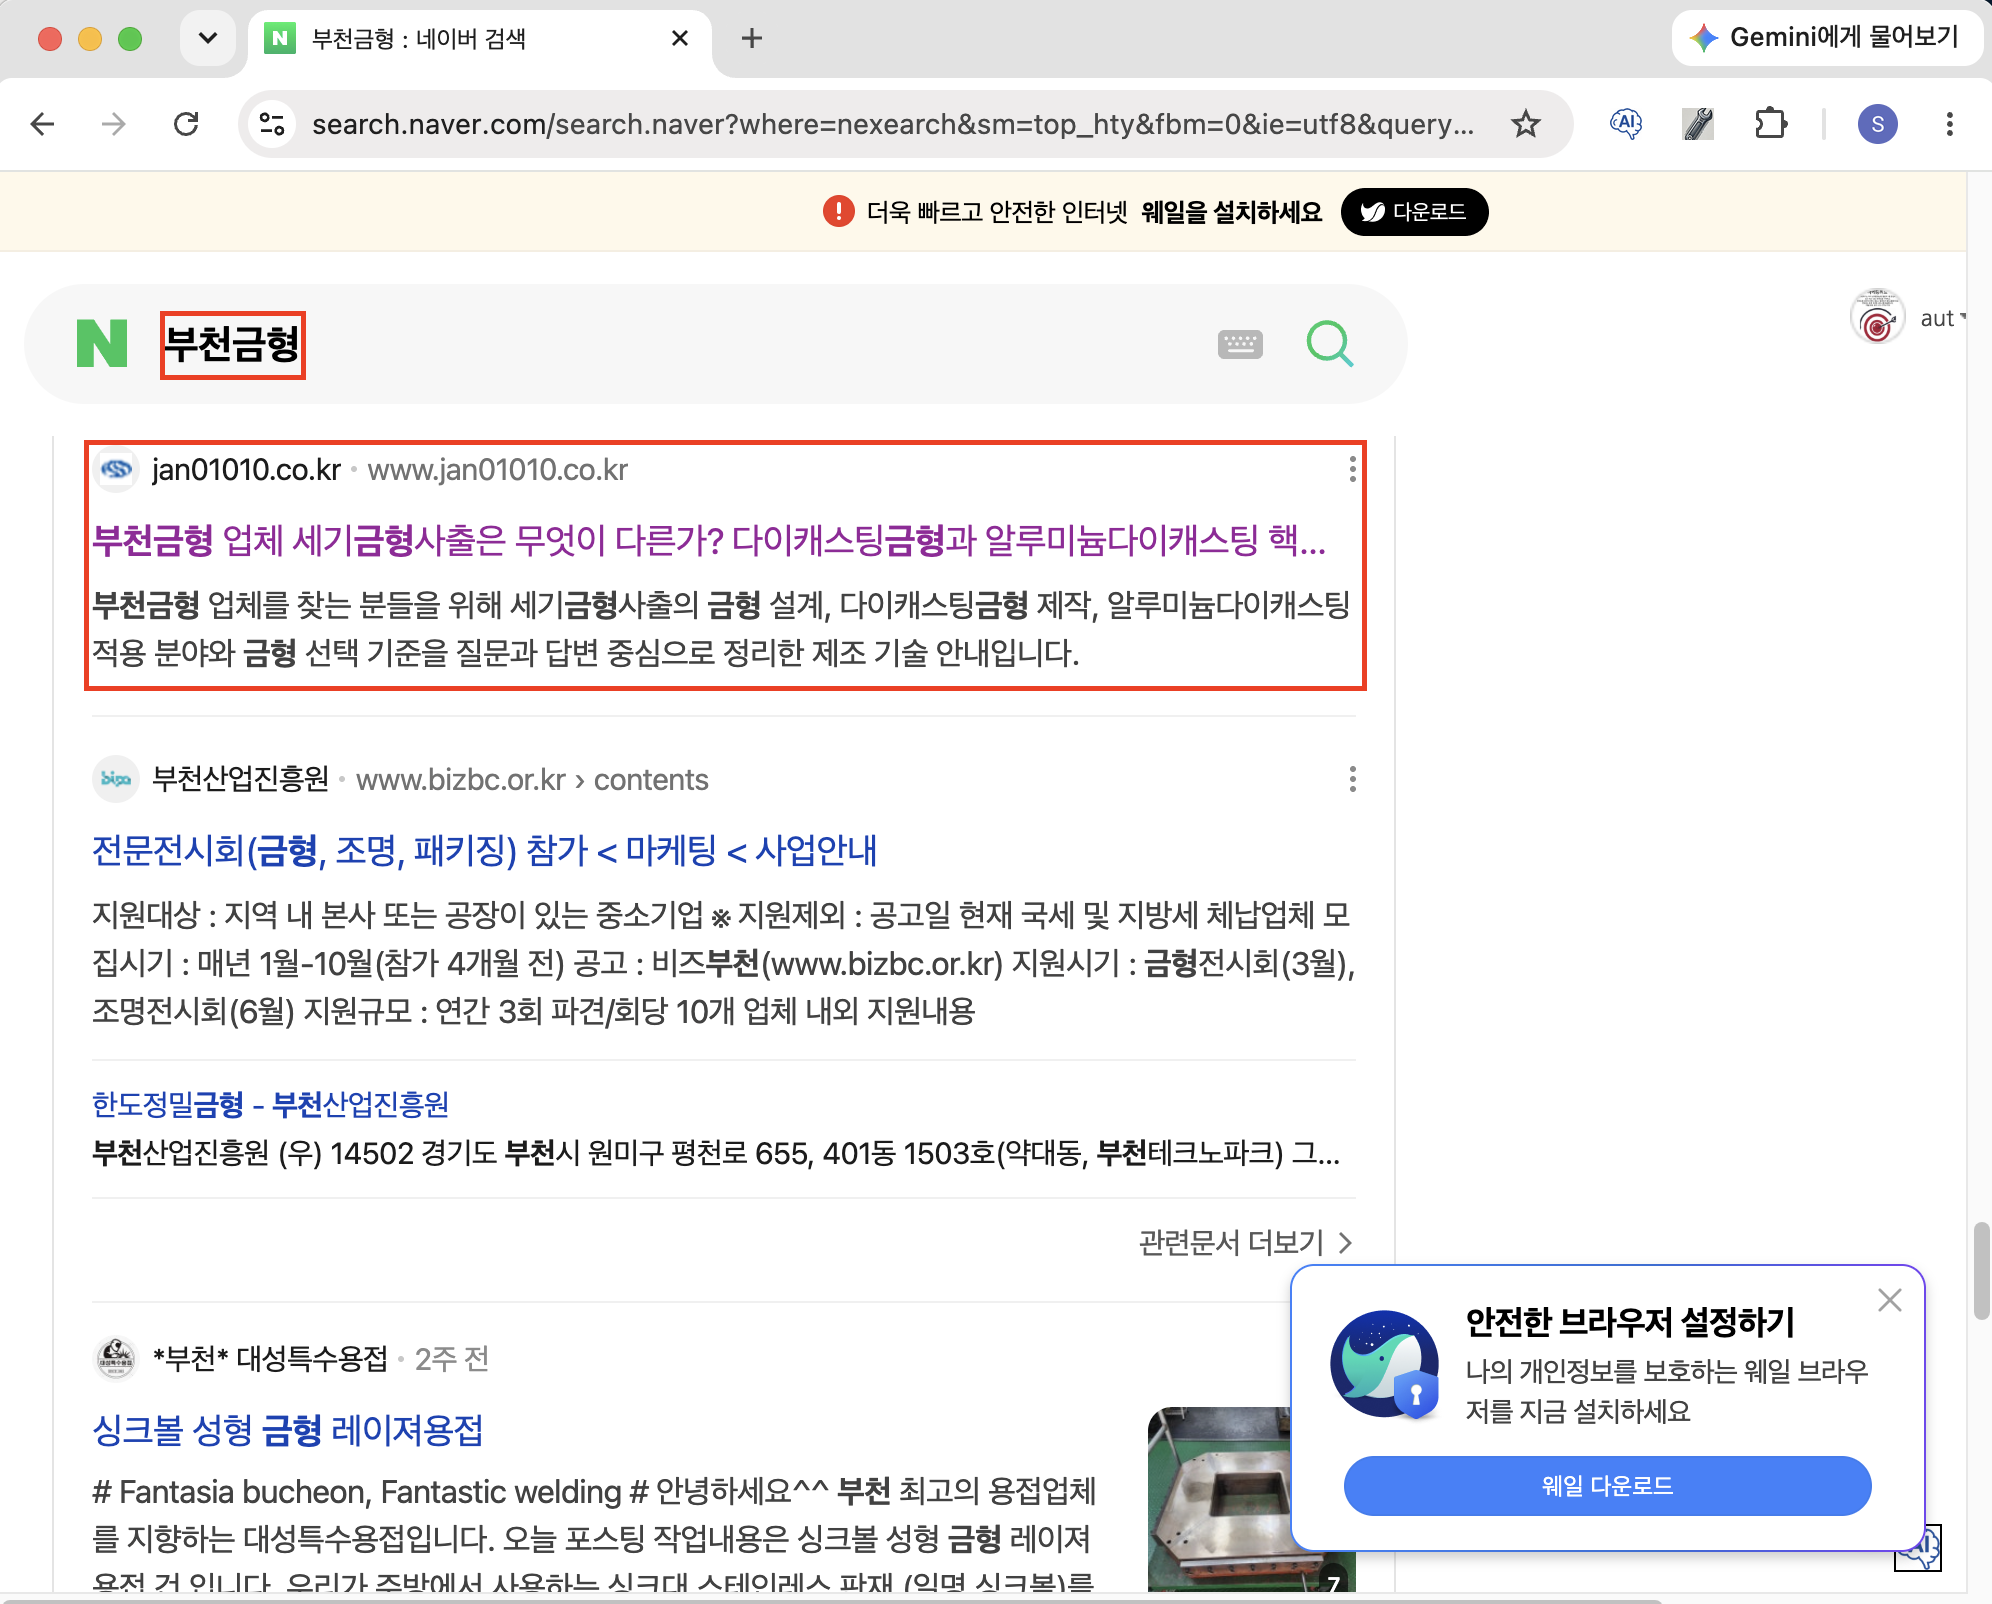1992x1604 pixels.
Task: Open the welding photo thumbnail
Action: 1220,1498
